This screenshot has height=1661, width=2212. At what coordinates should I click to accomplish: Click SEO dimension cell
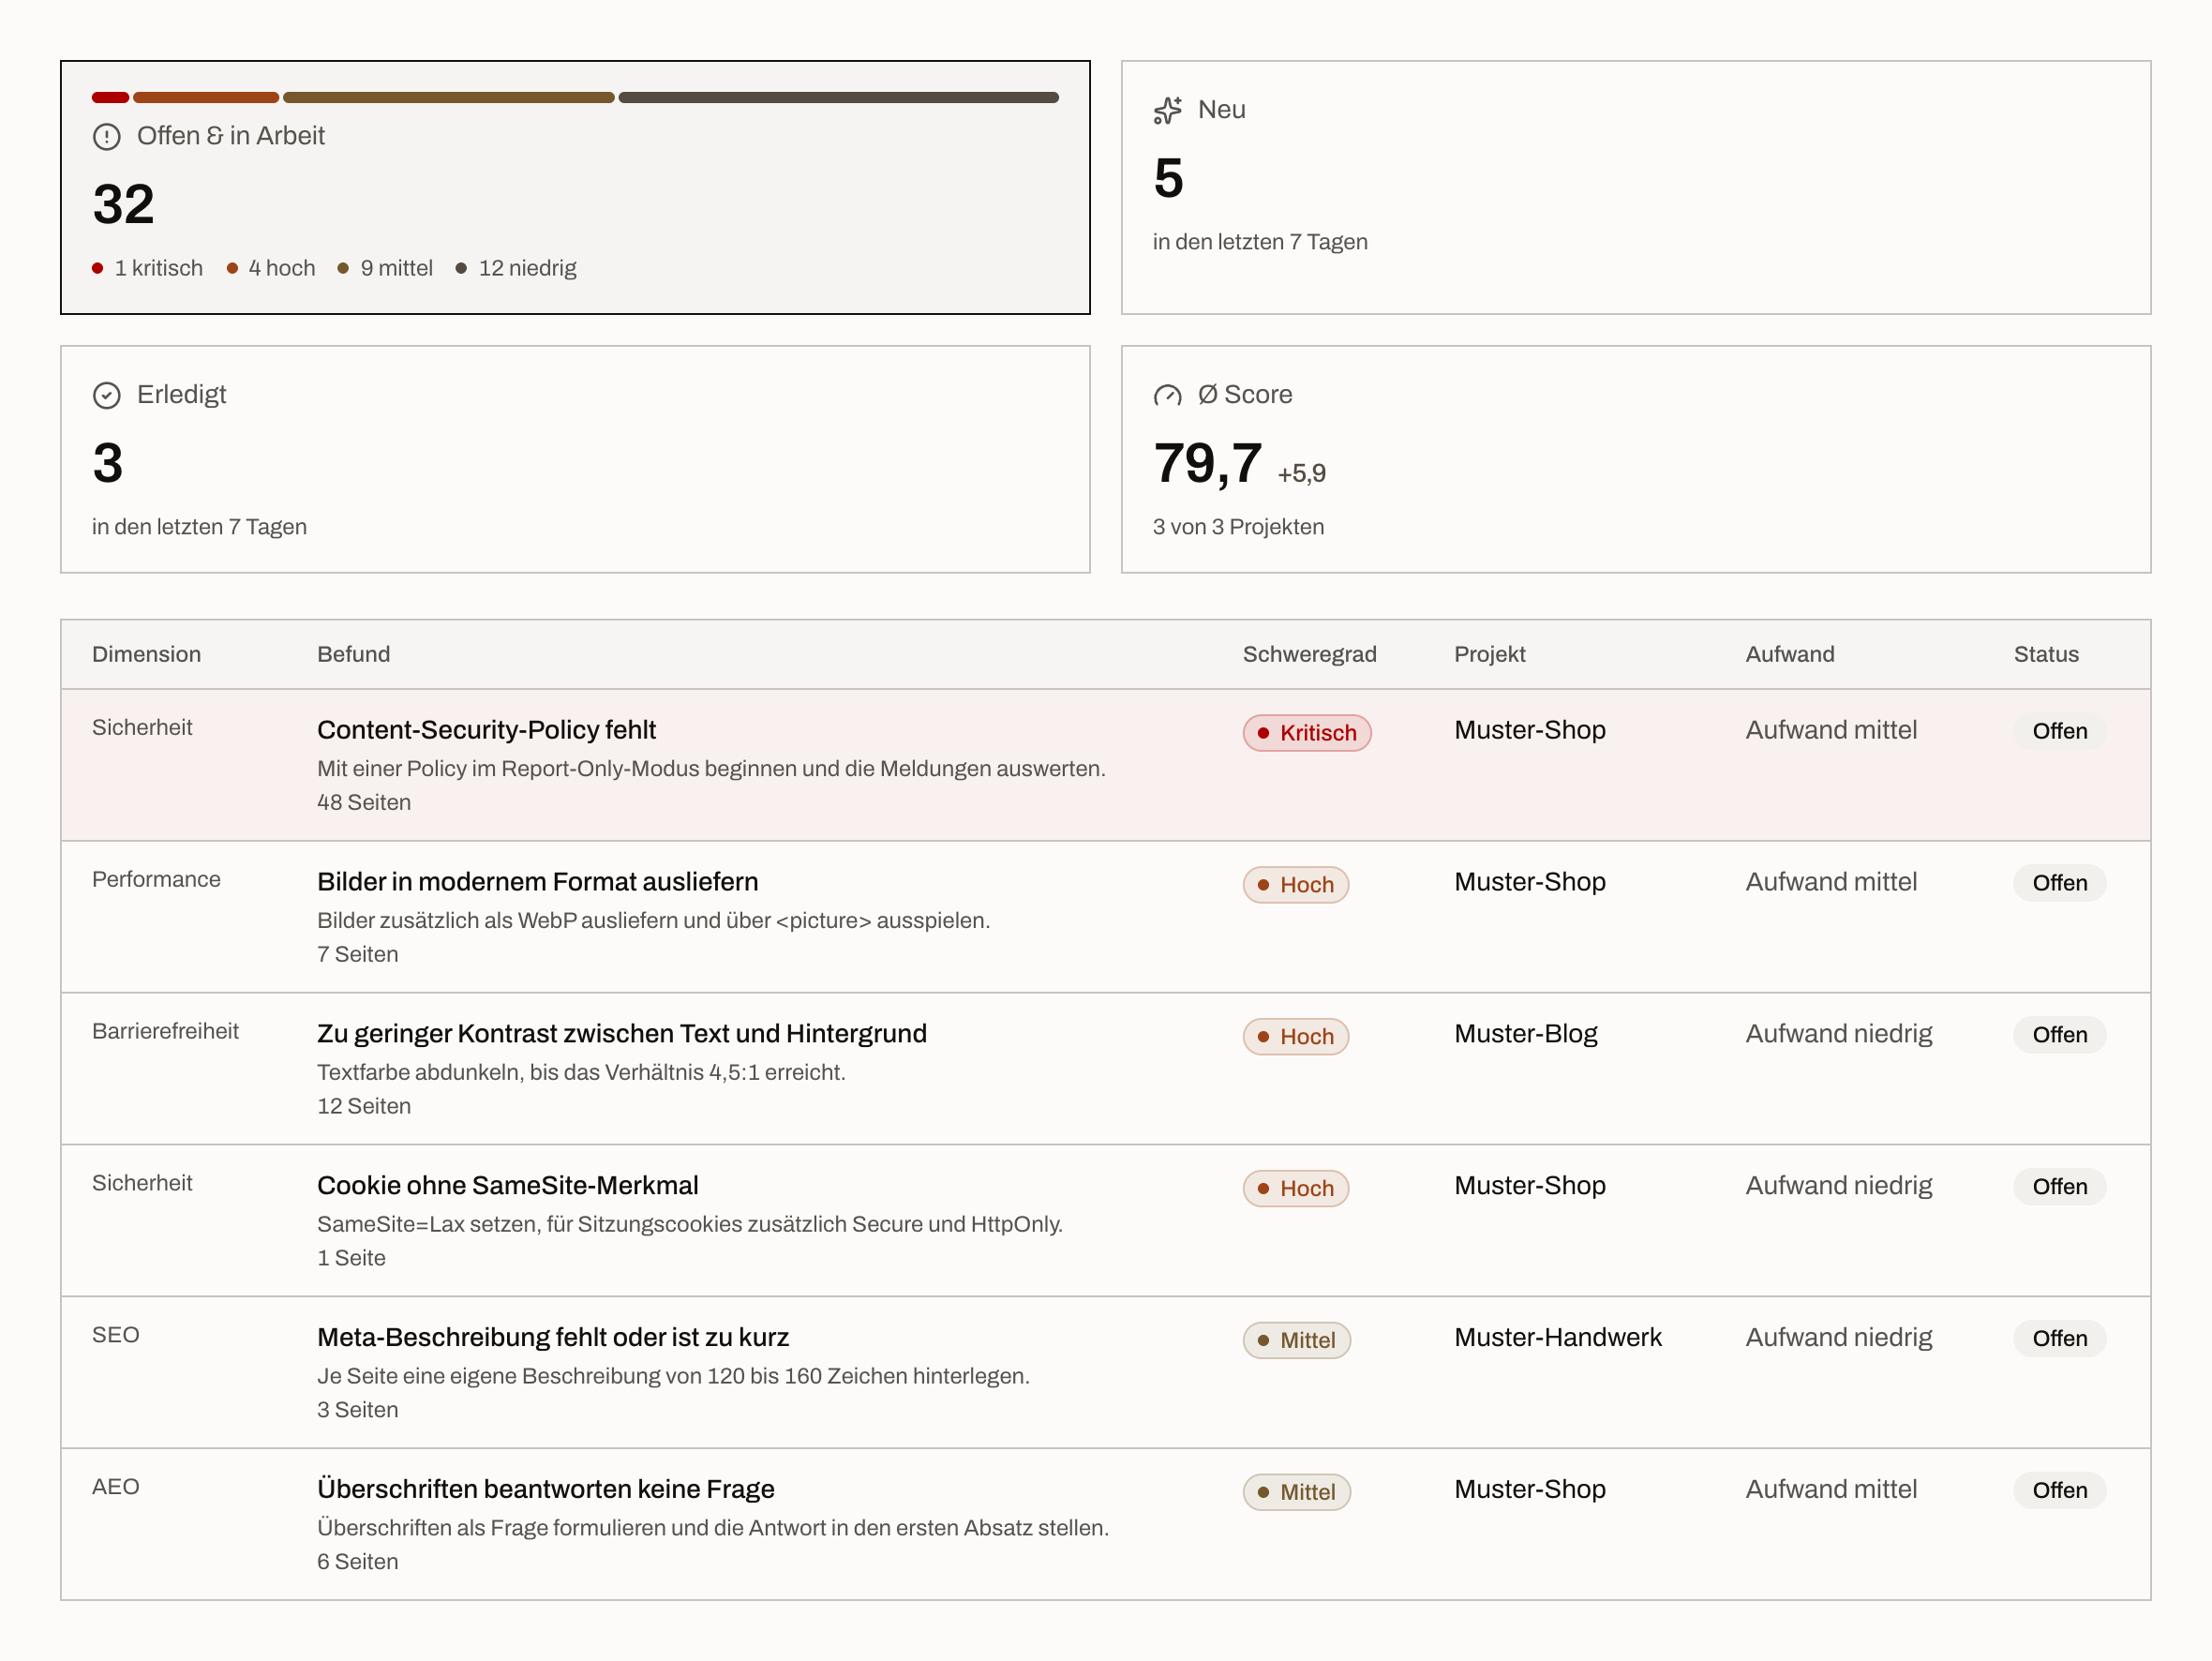coord(115,1335)
